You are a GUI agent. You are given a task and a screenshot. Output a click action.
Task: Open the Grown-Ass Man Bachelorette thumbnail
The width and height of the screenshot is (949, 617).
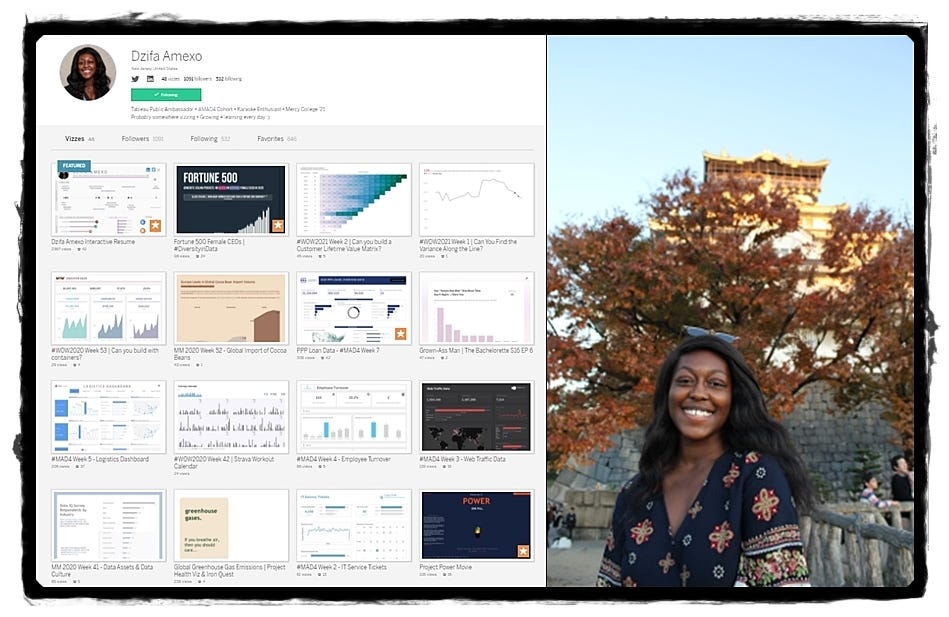tap(476, 308)
